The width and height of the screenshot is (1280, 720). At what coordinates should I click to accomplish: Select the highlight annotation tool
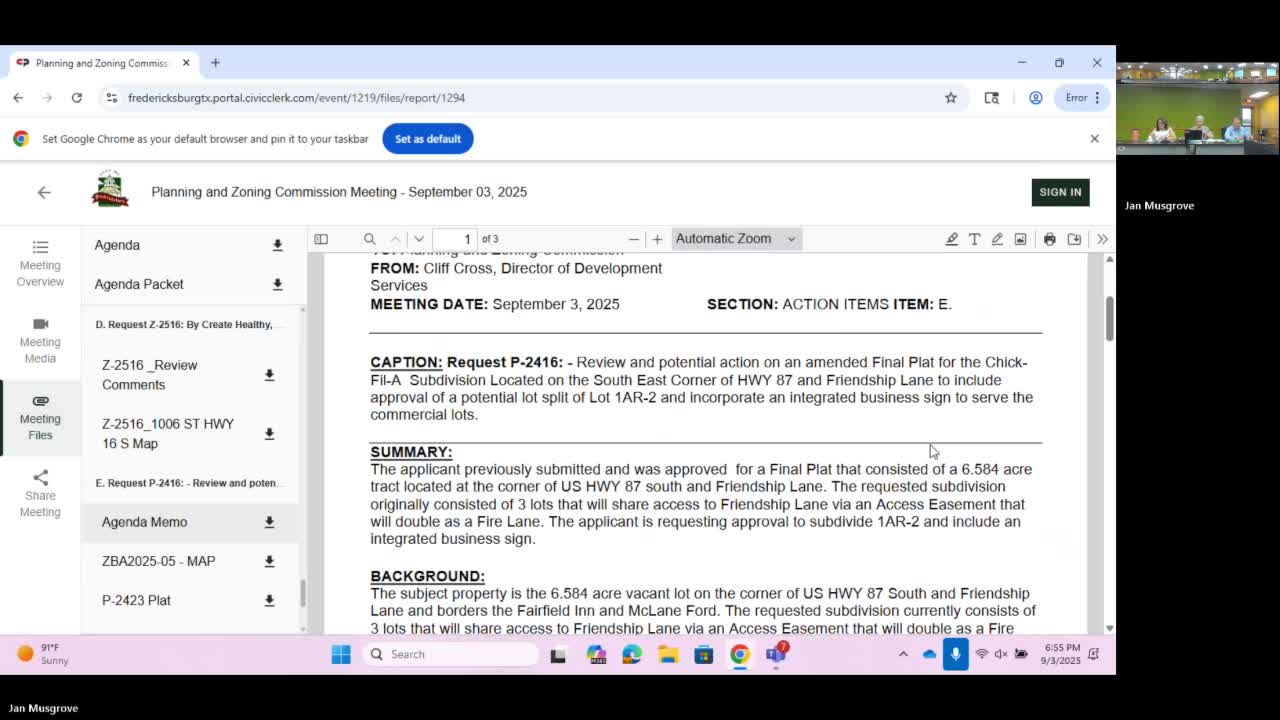tap(952, 239)
